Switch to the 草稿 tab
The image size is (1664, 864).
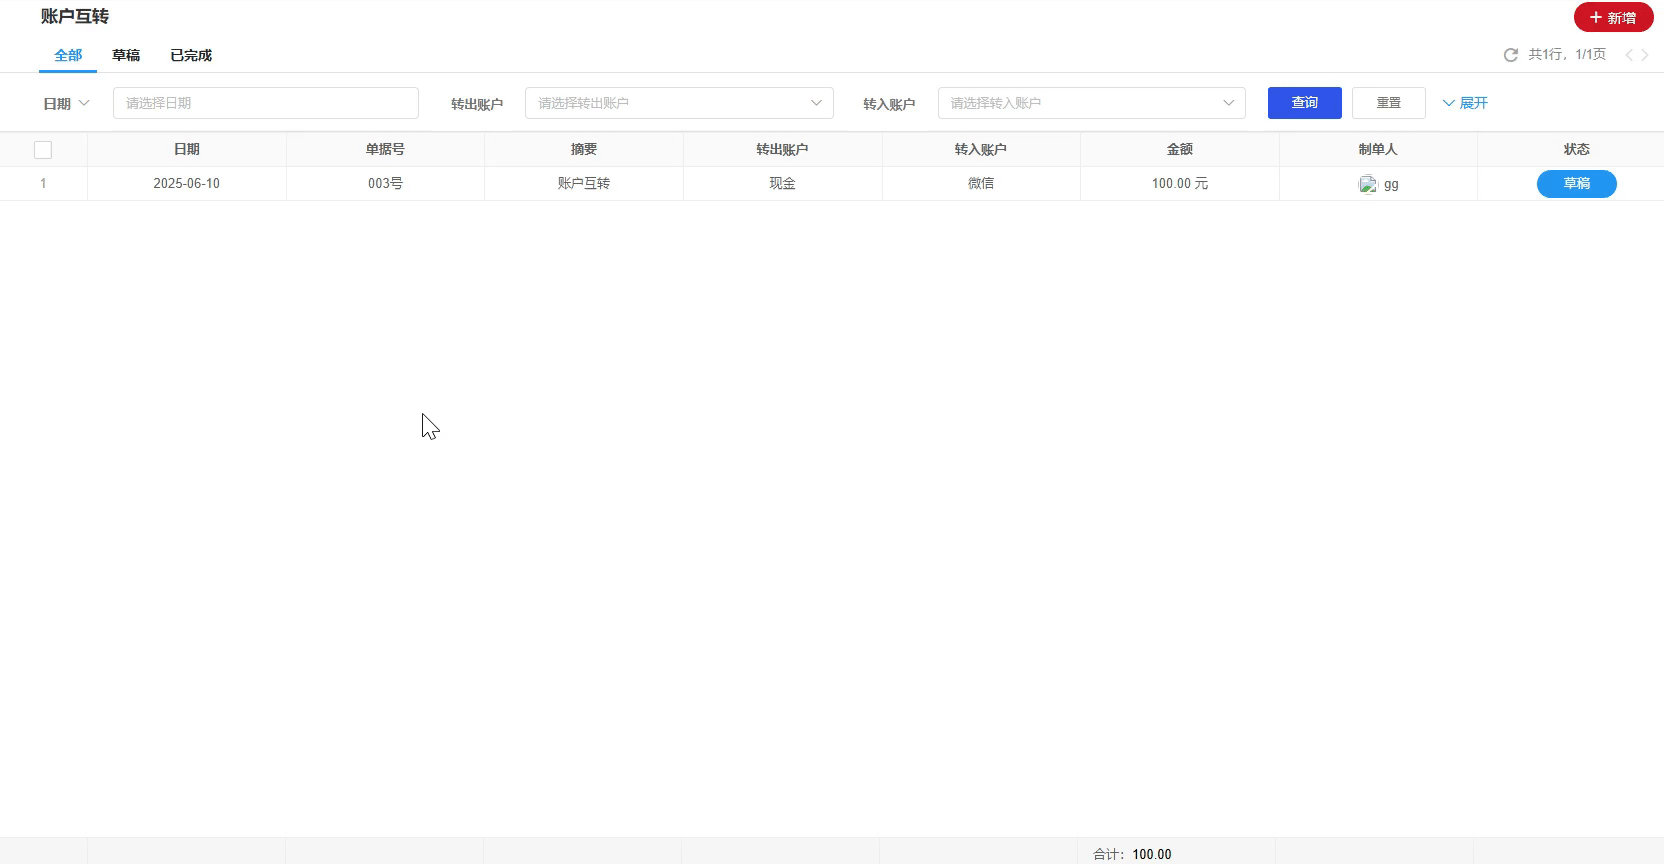126,55
